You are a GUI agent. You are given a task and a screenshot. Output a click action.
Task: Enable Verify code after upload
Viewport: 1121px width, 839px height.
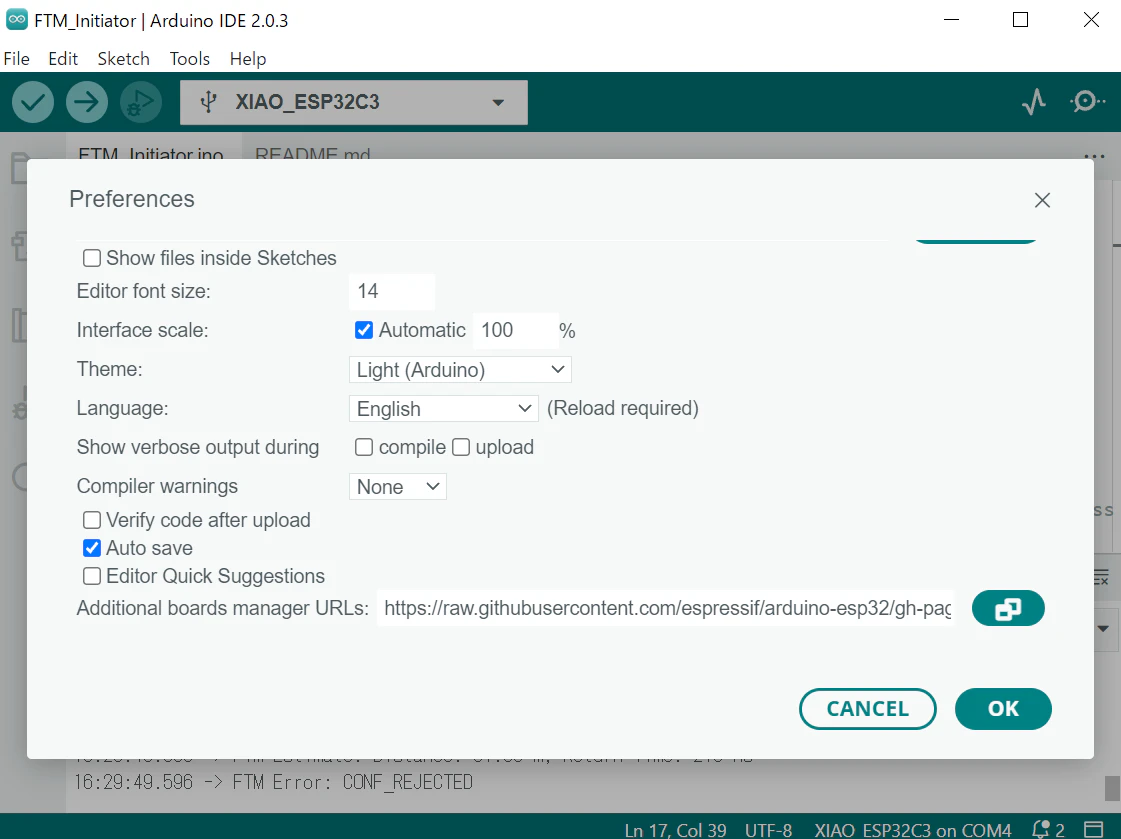point(92,520)
